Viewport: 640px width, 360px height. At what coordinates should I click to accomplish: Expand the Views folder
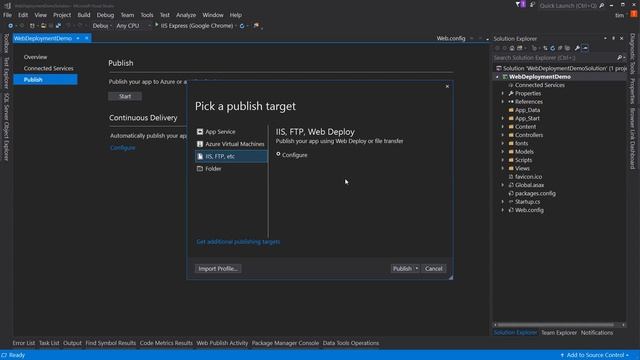[503, 169]
